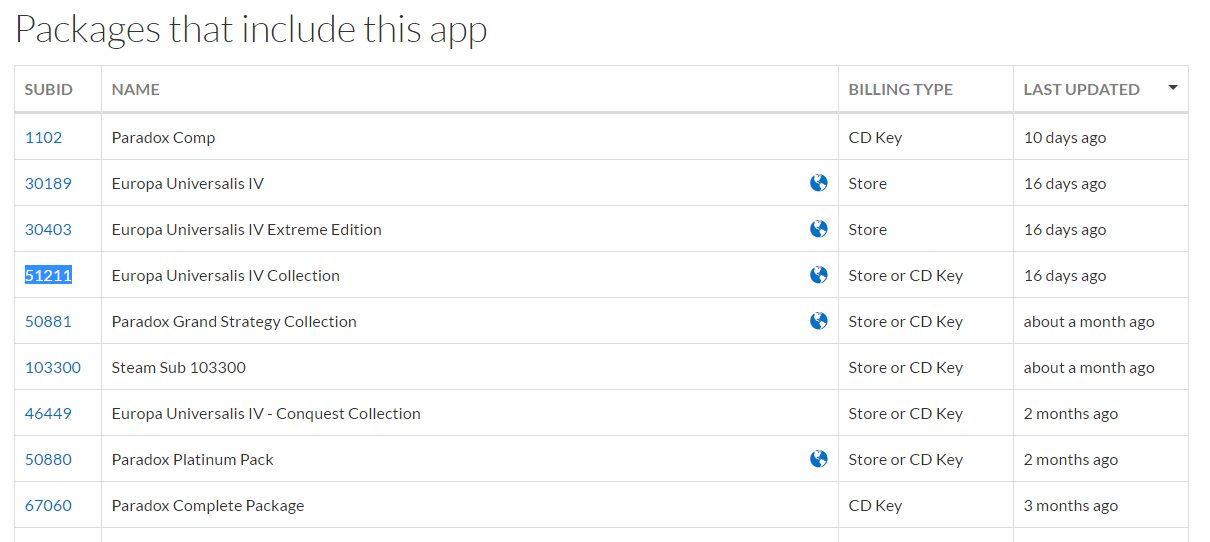Open SubID 30403 link
The height and width of the screenshot is (542, 1210).
[x=48, y=229]
